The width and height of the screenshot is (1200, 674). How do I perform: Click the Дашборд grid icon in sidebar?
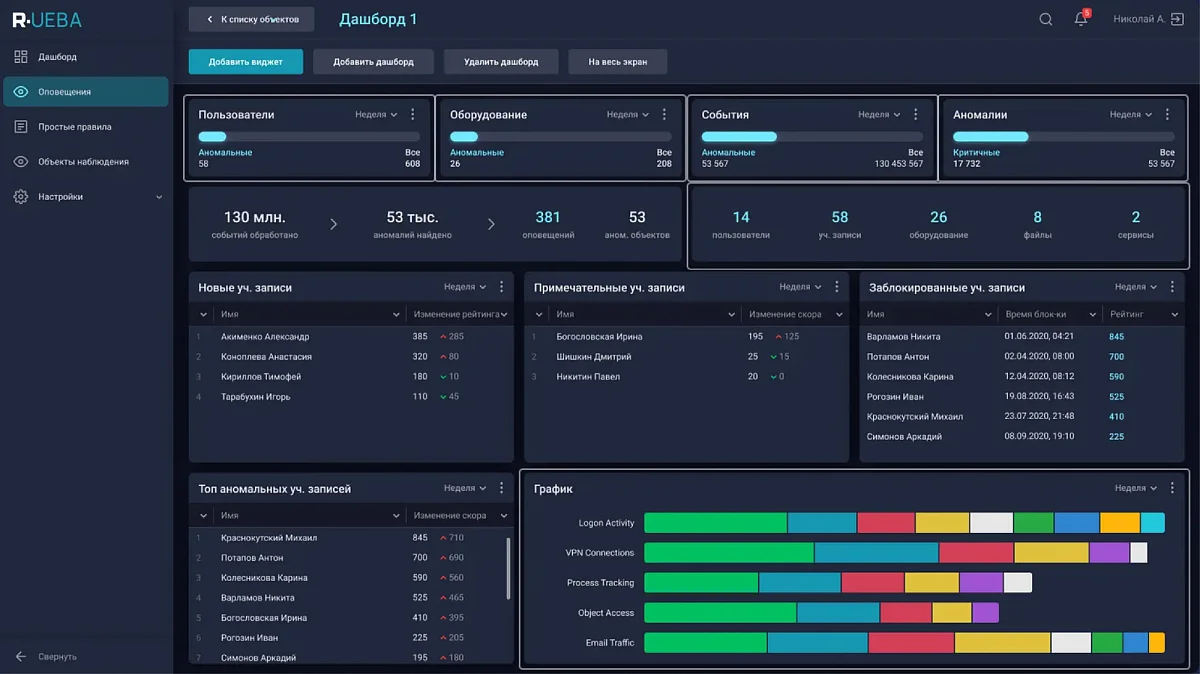(21, 57)
